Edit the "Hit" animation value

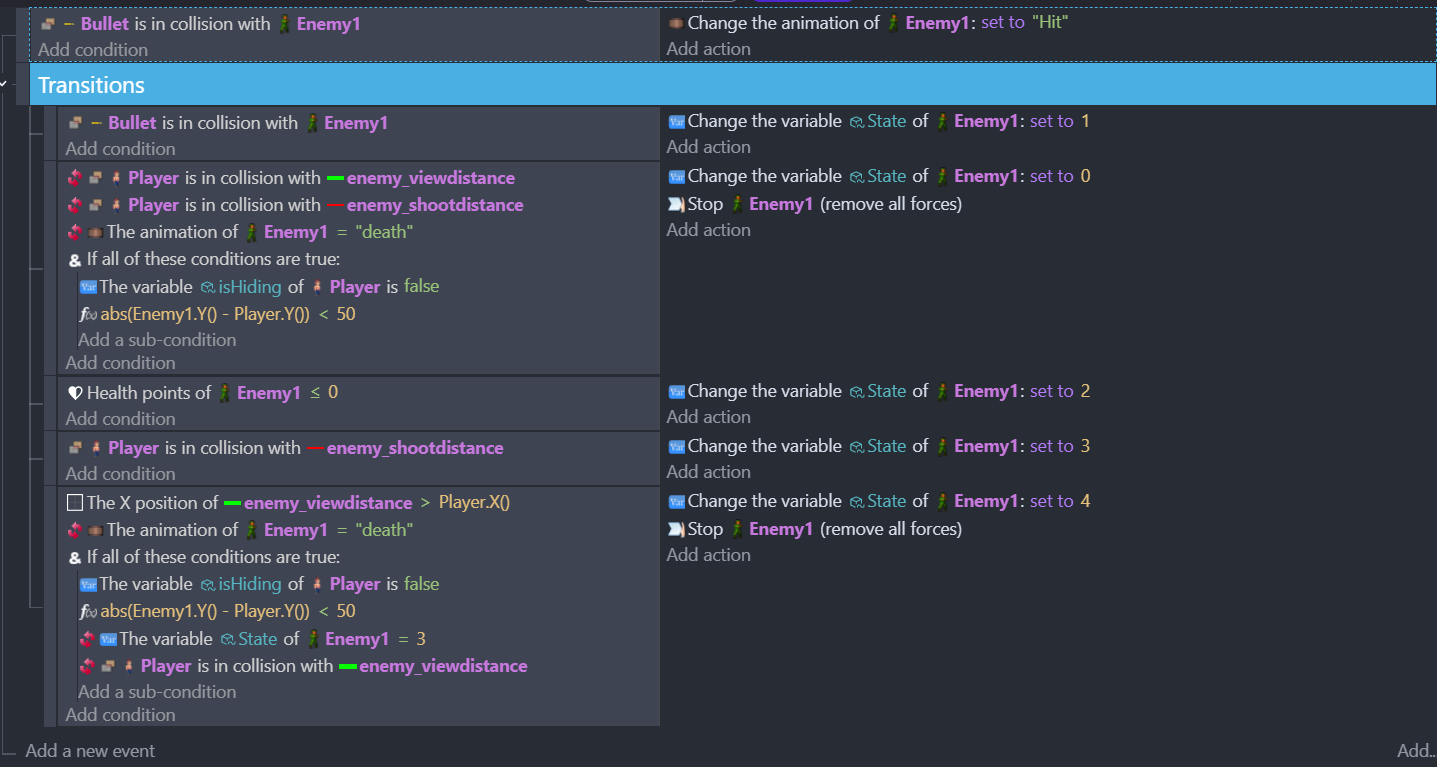(1050, 22)
